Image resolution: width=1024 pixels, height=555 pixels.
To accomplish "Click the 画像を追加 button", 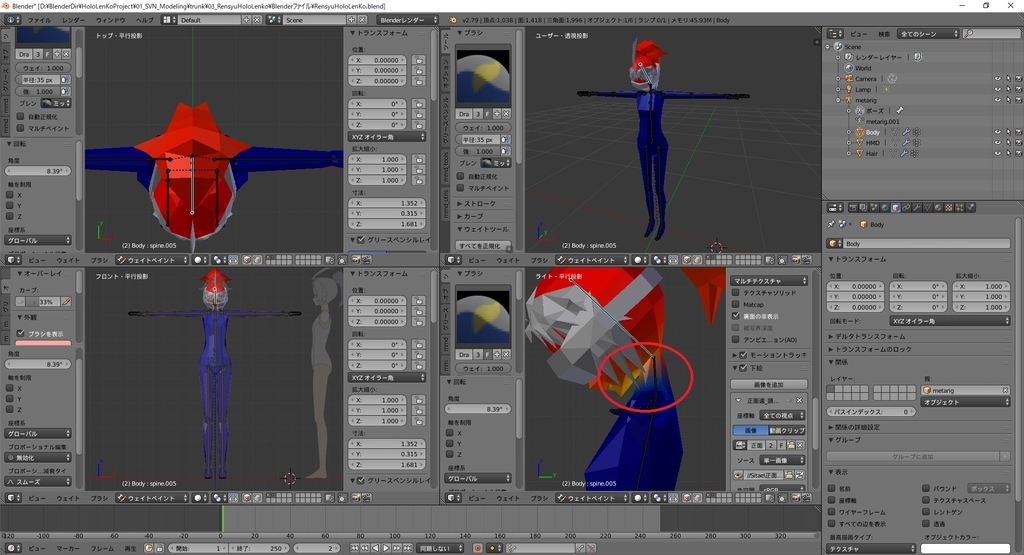I will click(x=769, y=385).
